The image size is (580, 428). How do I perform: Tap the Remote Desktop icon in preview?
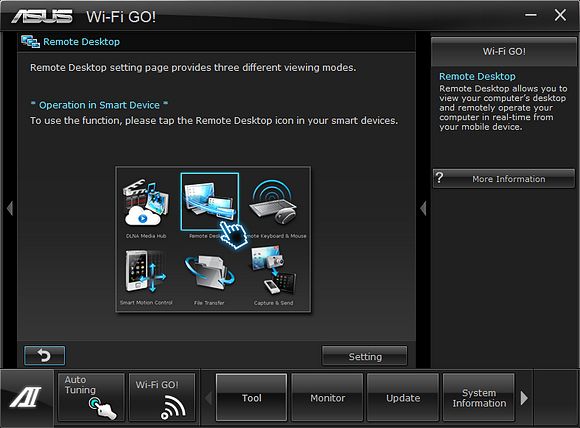coord(209,201)
